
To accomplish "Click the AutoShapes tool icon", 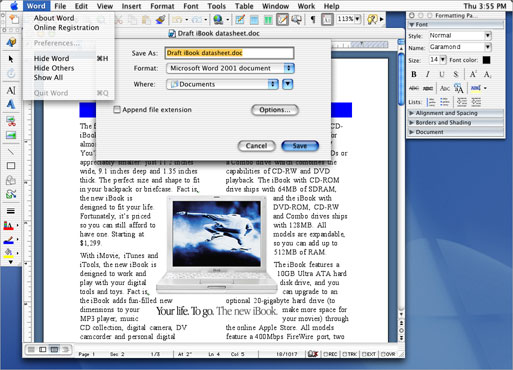I will [11, 180].
